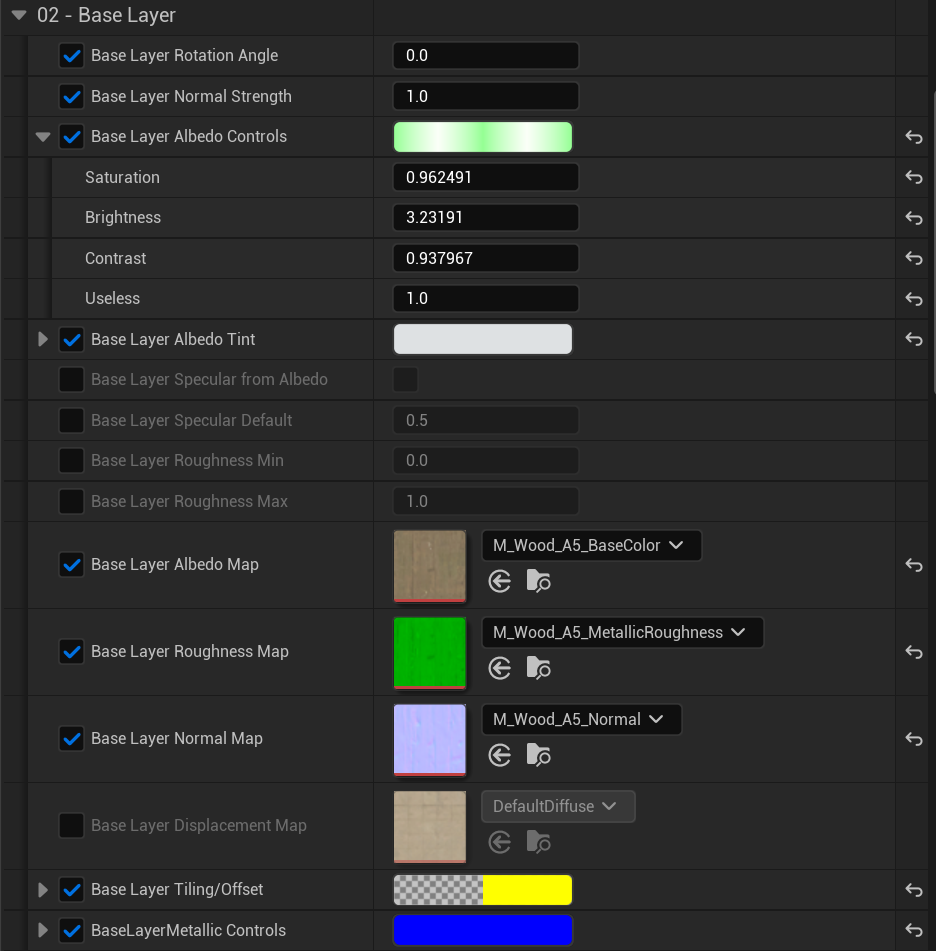This screenshot has width=936, height=951.
Task: Browse to Albedo Map in Content Browser
Action: (x=538, y=581)
